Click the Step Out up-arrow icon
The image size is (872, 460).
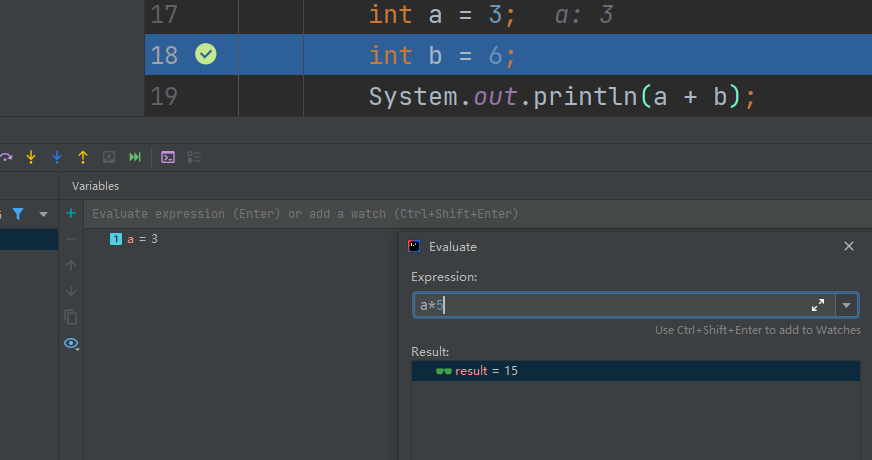[83, 157]
